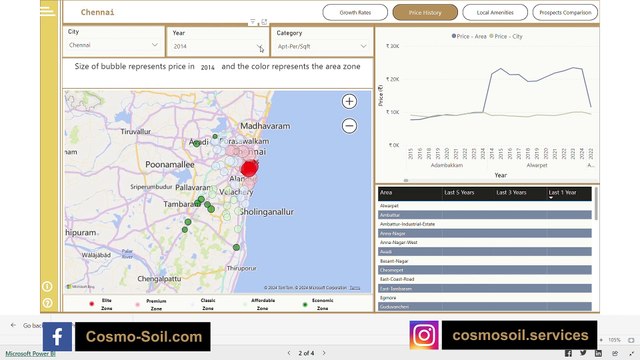Click Chennai report title
This screenshot has height=360, width=640.
[x=98, y=12]
